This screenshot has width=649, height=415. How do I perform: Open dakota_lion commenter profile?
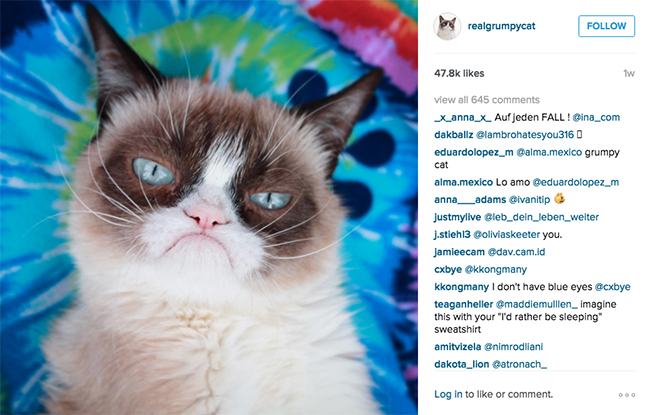click(x=462, y=364)
